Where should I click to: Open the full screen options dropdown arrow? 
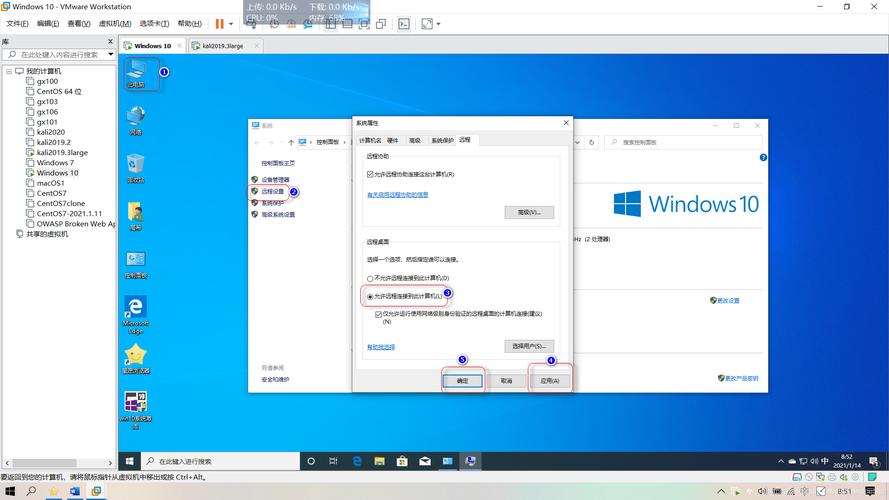point(438,24)
